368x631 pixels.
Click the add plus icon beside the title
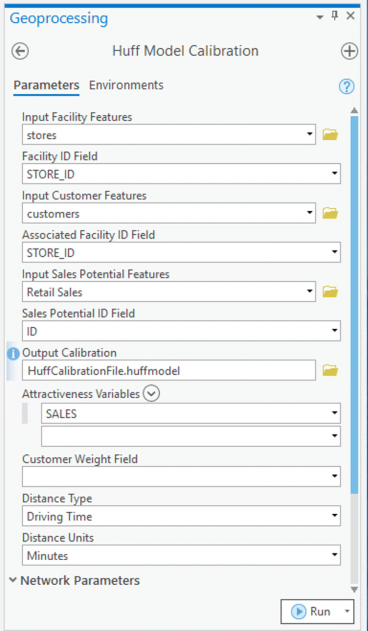pyautogui.click(x=349, y=52)
